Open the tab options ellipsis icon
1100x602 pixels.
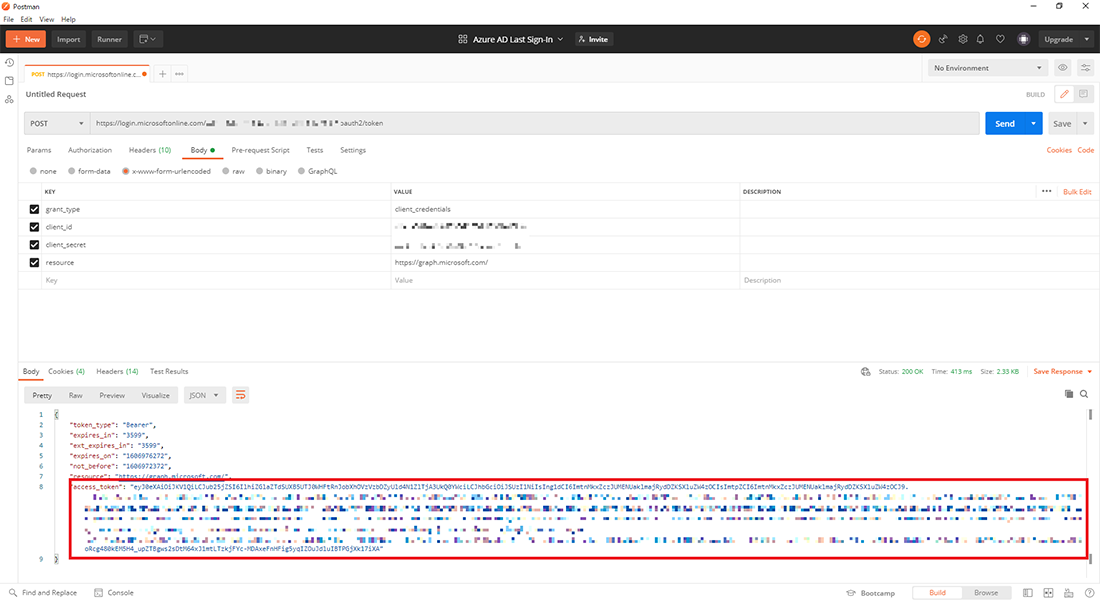click(x=179, y=74)
